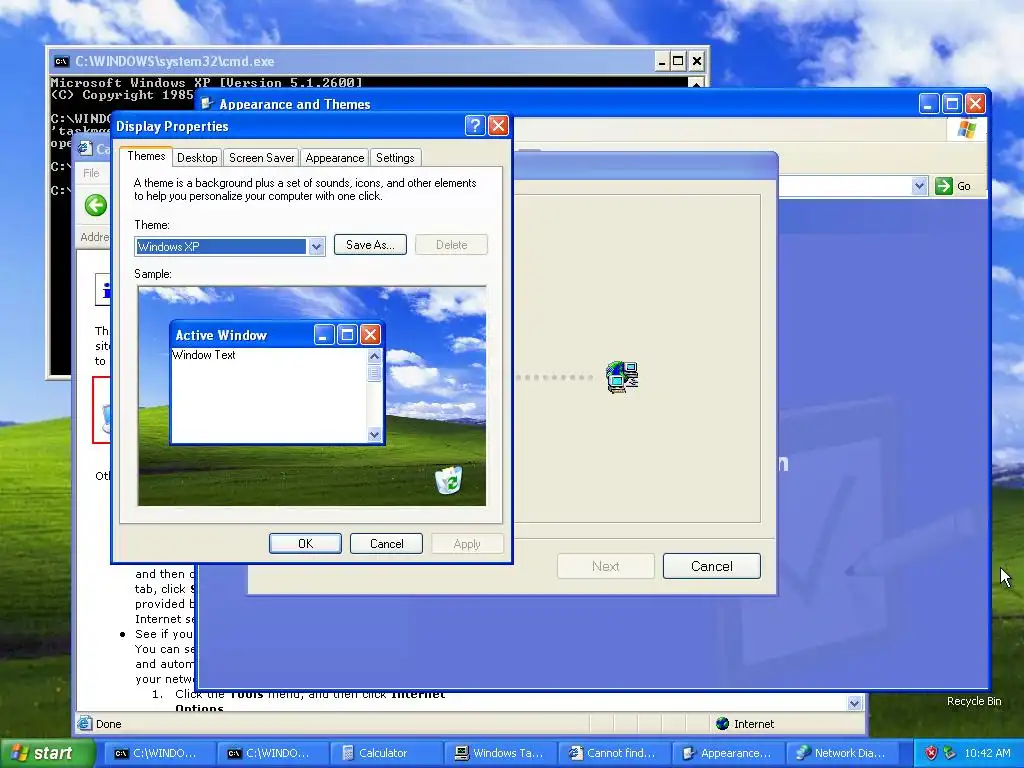Open the File menu in Internet Explorer
The image size is (1024, 768).
click(91, 173)
